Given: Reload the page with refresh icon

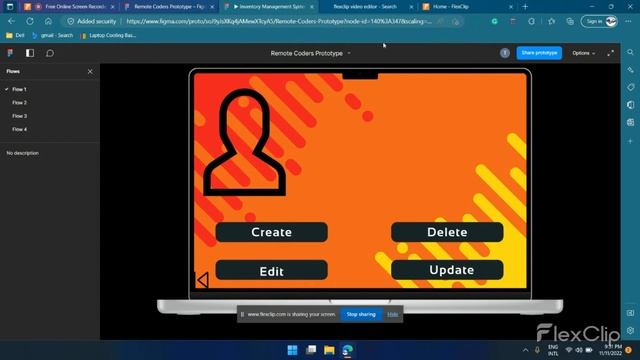Looking at the screenshot, I should tap(30, 21).
